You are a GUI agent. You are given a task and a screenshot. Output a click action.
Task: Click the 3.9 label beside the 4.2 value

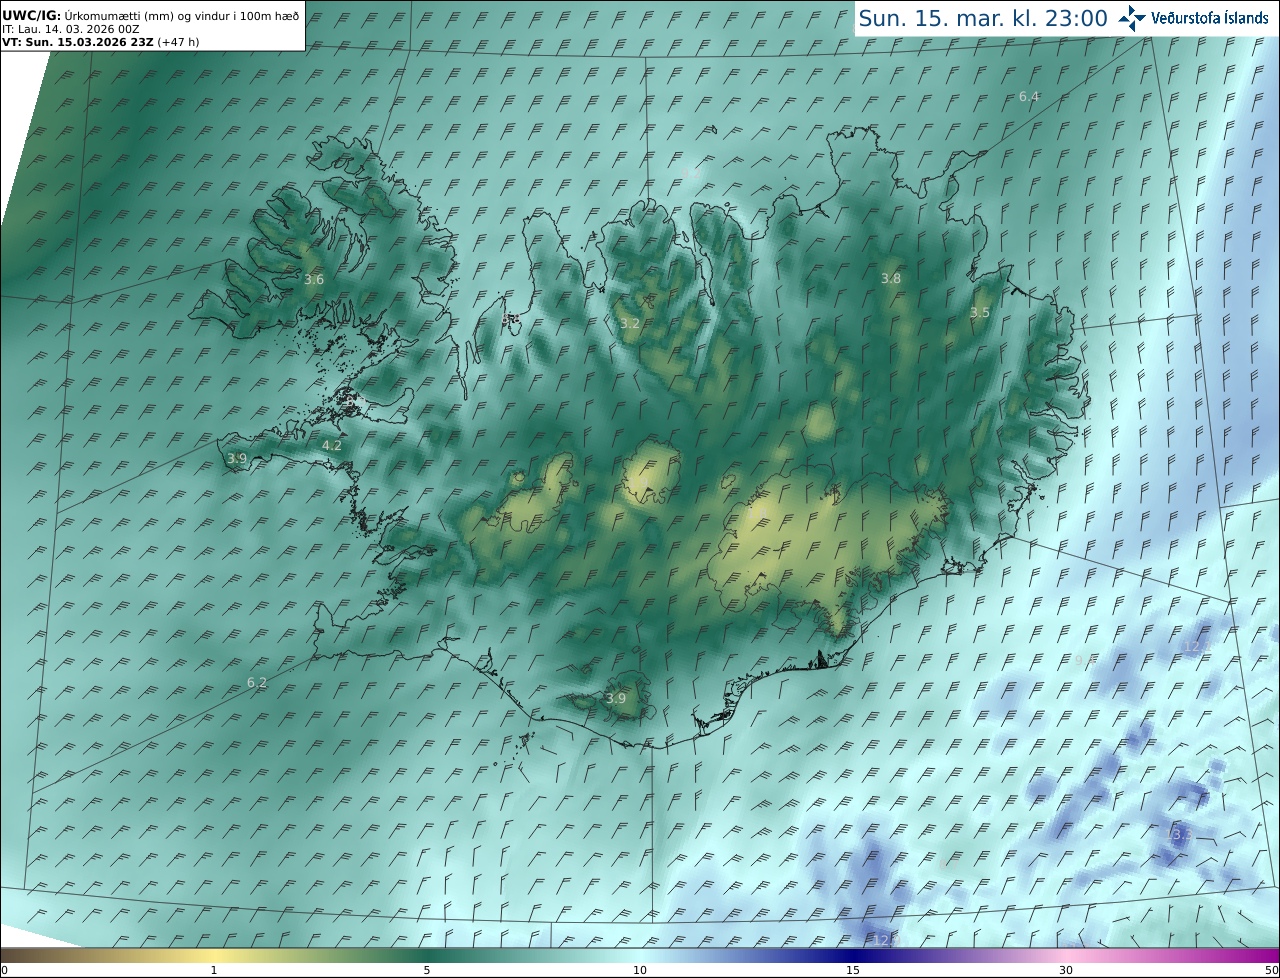point(237,459)
